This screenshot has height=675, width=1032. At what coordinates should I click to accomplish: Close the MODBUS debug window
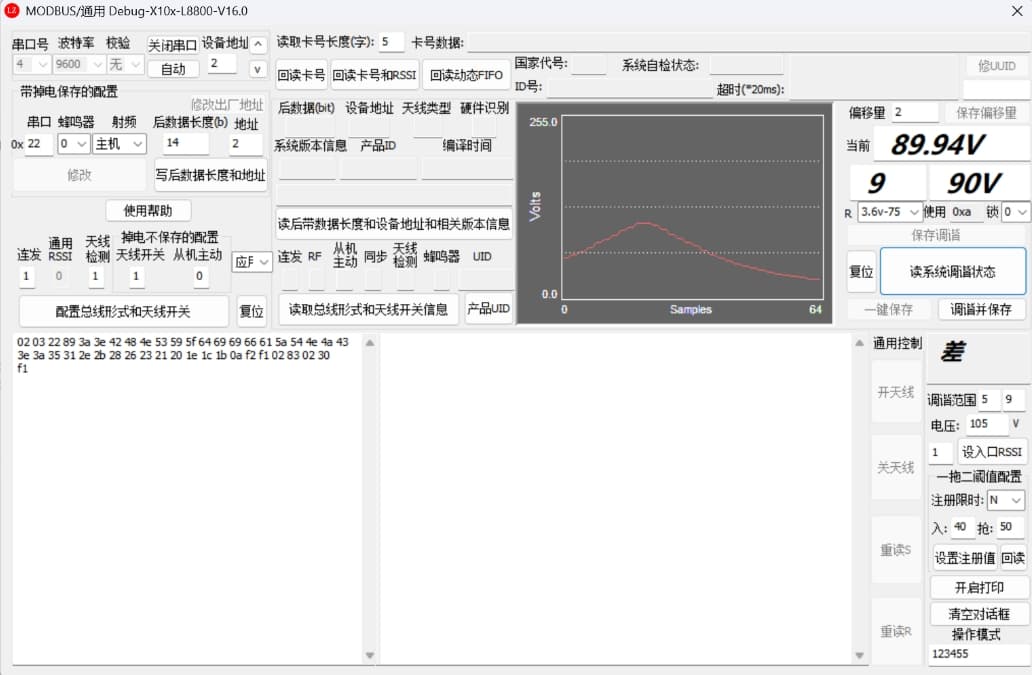click(x=1016, y=11)
